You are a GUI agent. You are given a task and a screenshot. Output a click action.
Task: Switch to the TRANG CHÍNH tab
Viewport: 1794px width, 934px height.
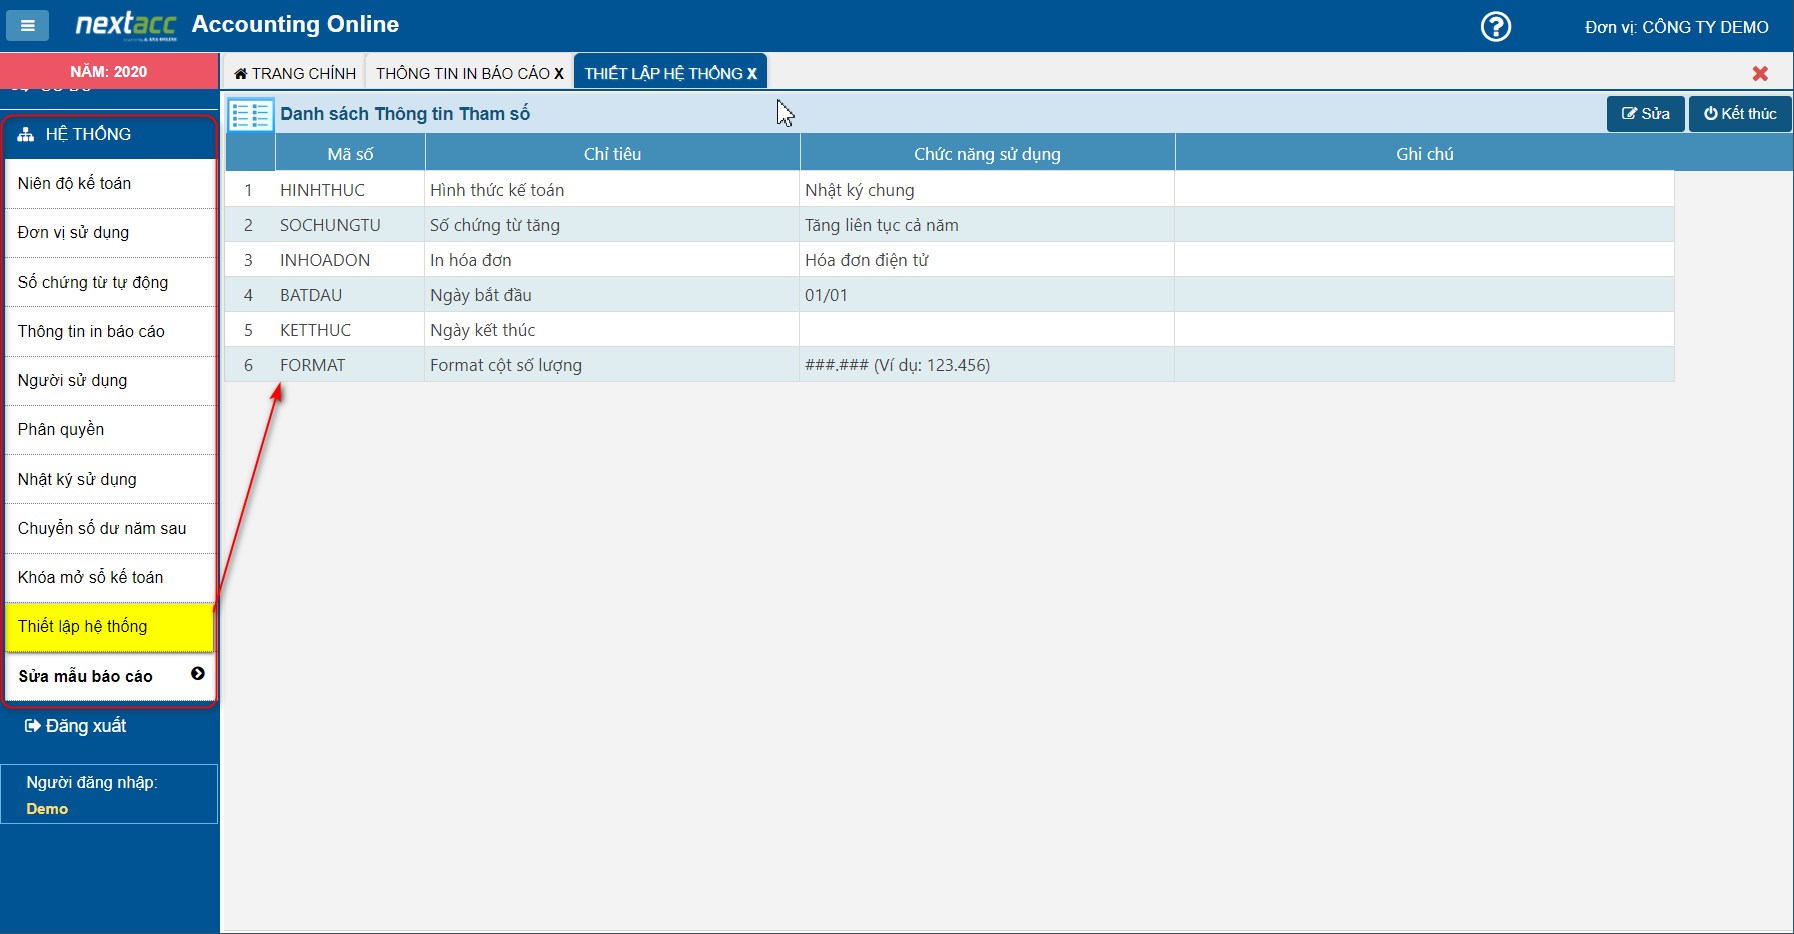[x=295, y=74]
